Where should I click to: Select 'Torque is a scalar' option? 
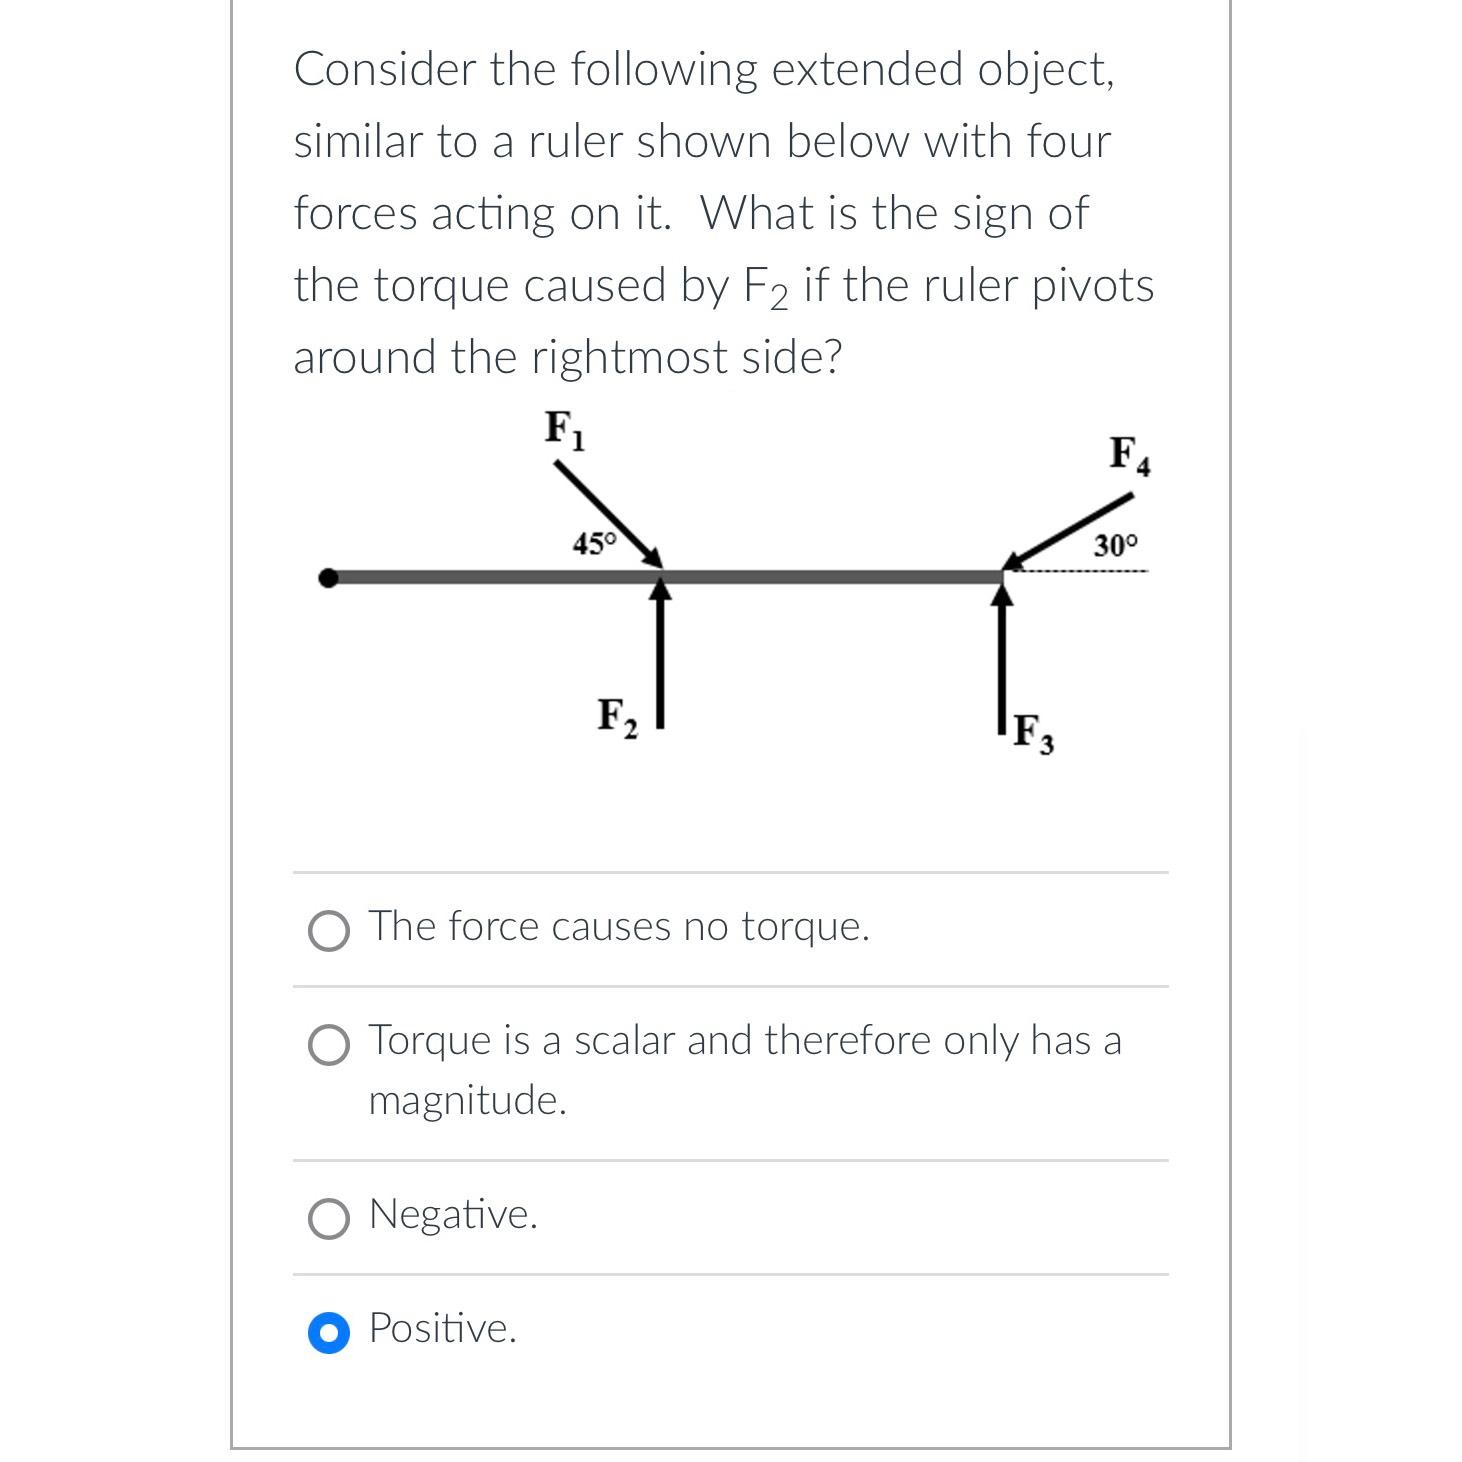[744, 1040]
